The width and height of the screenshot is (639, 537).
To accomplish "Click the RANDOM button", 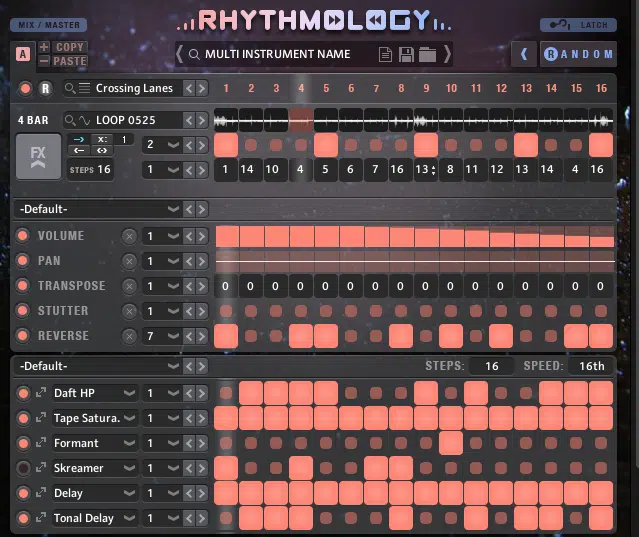I will coord(578,54).
